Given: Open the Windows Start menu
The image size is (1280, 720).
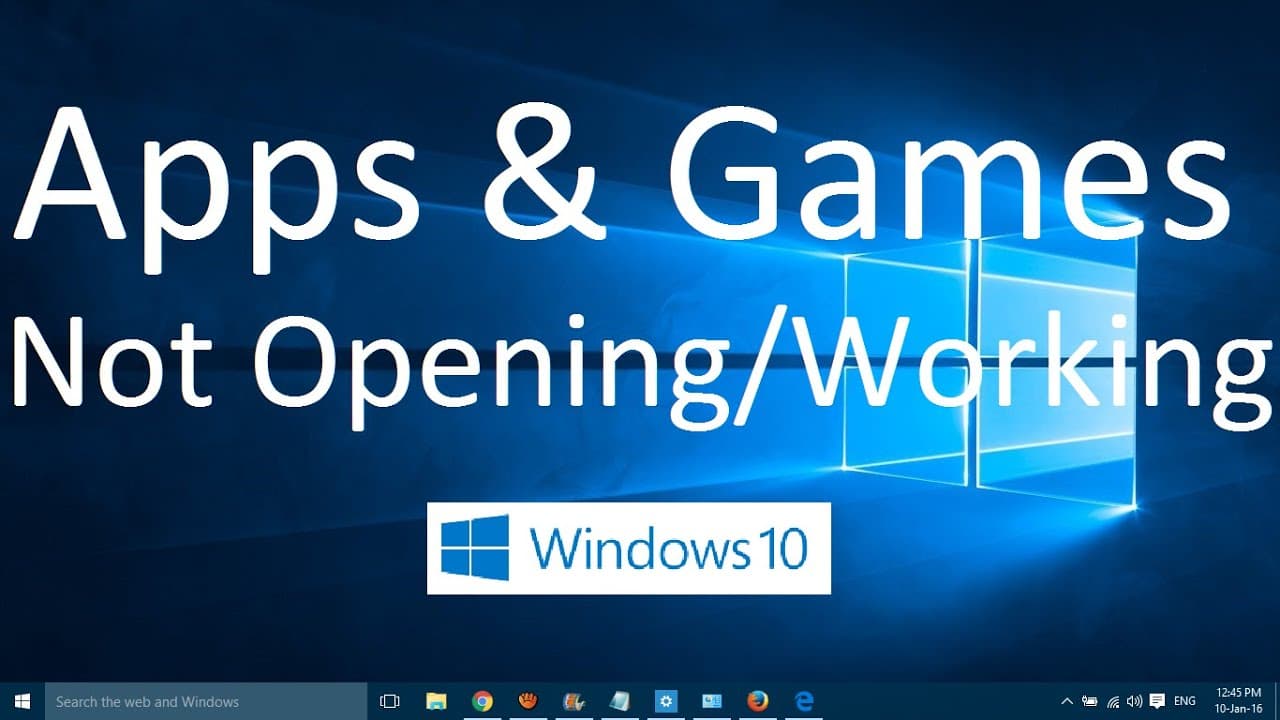Looking at the screenshot, I should (x=22, y=701).
